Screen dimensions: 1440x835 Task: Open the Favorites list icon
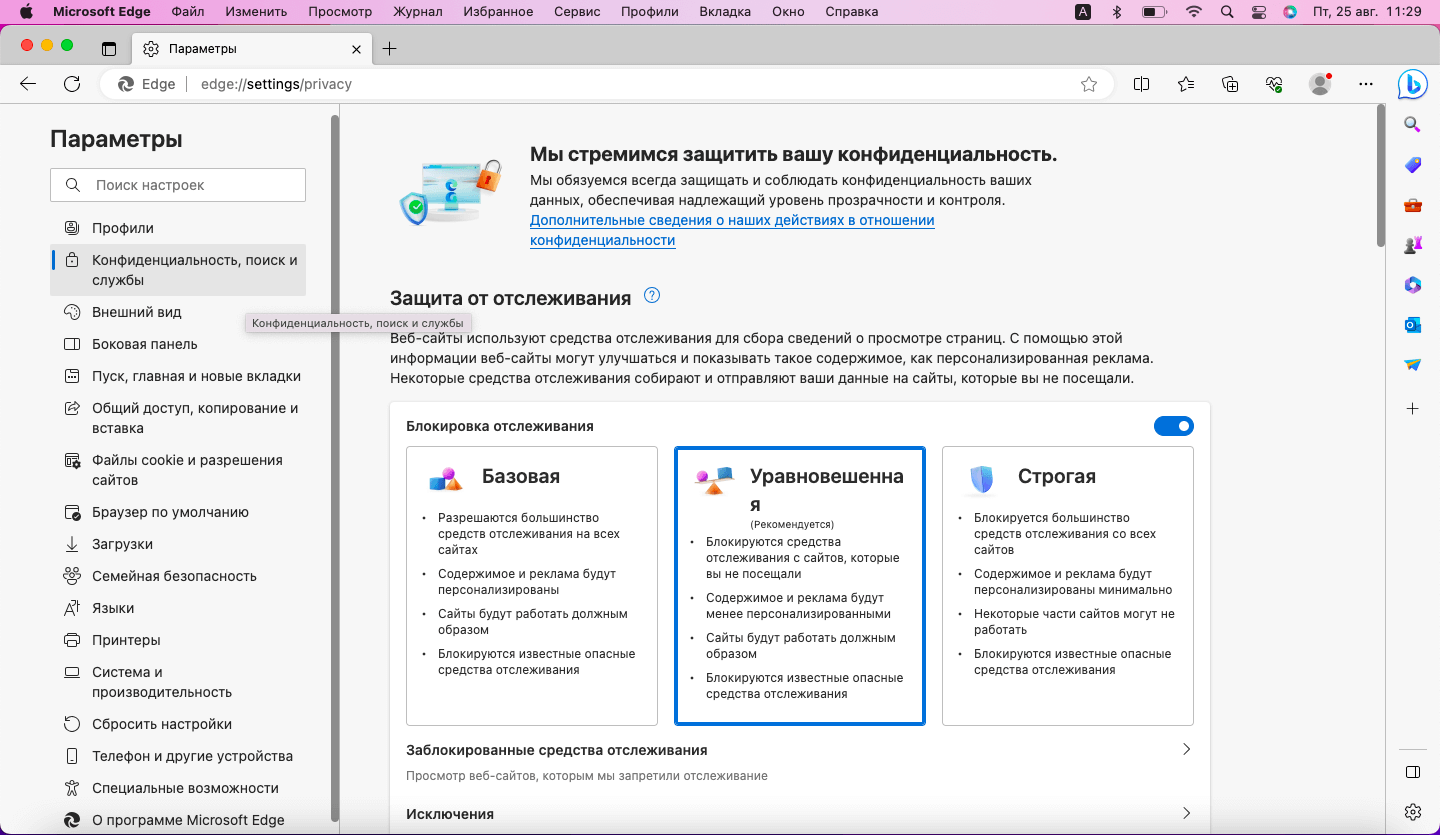pyautogui.click(x=1186, y=84)
